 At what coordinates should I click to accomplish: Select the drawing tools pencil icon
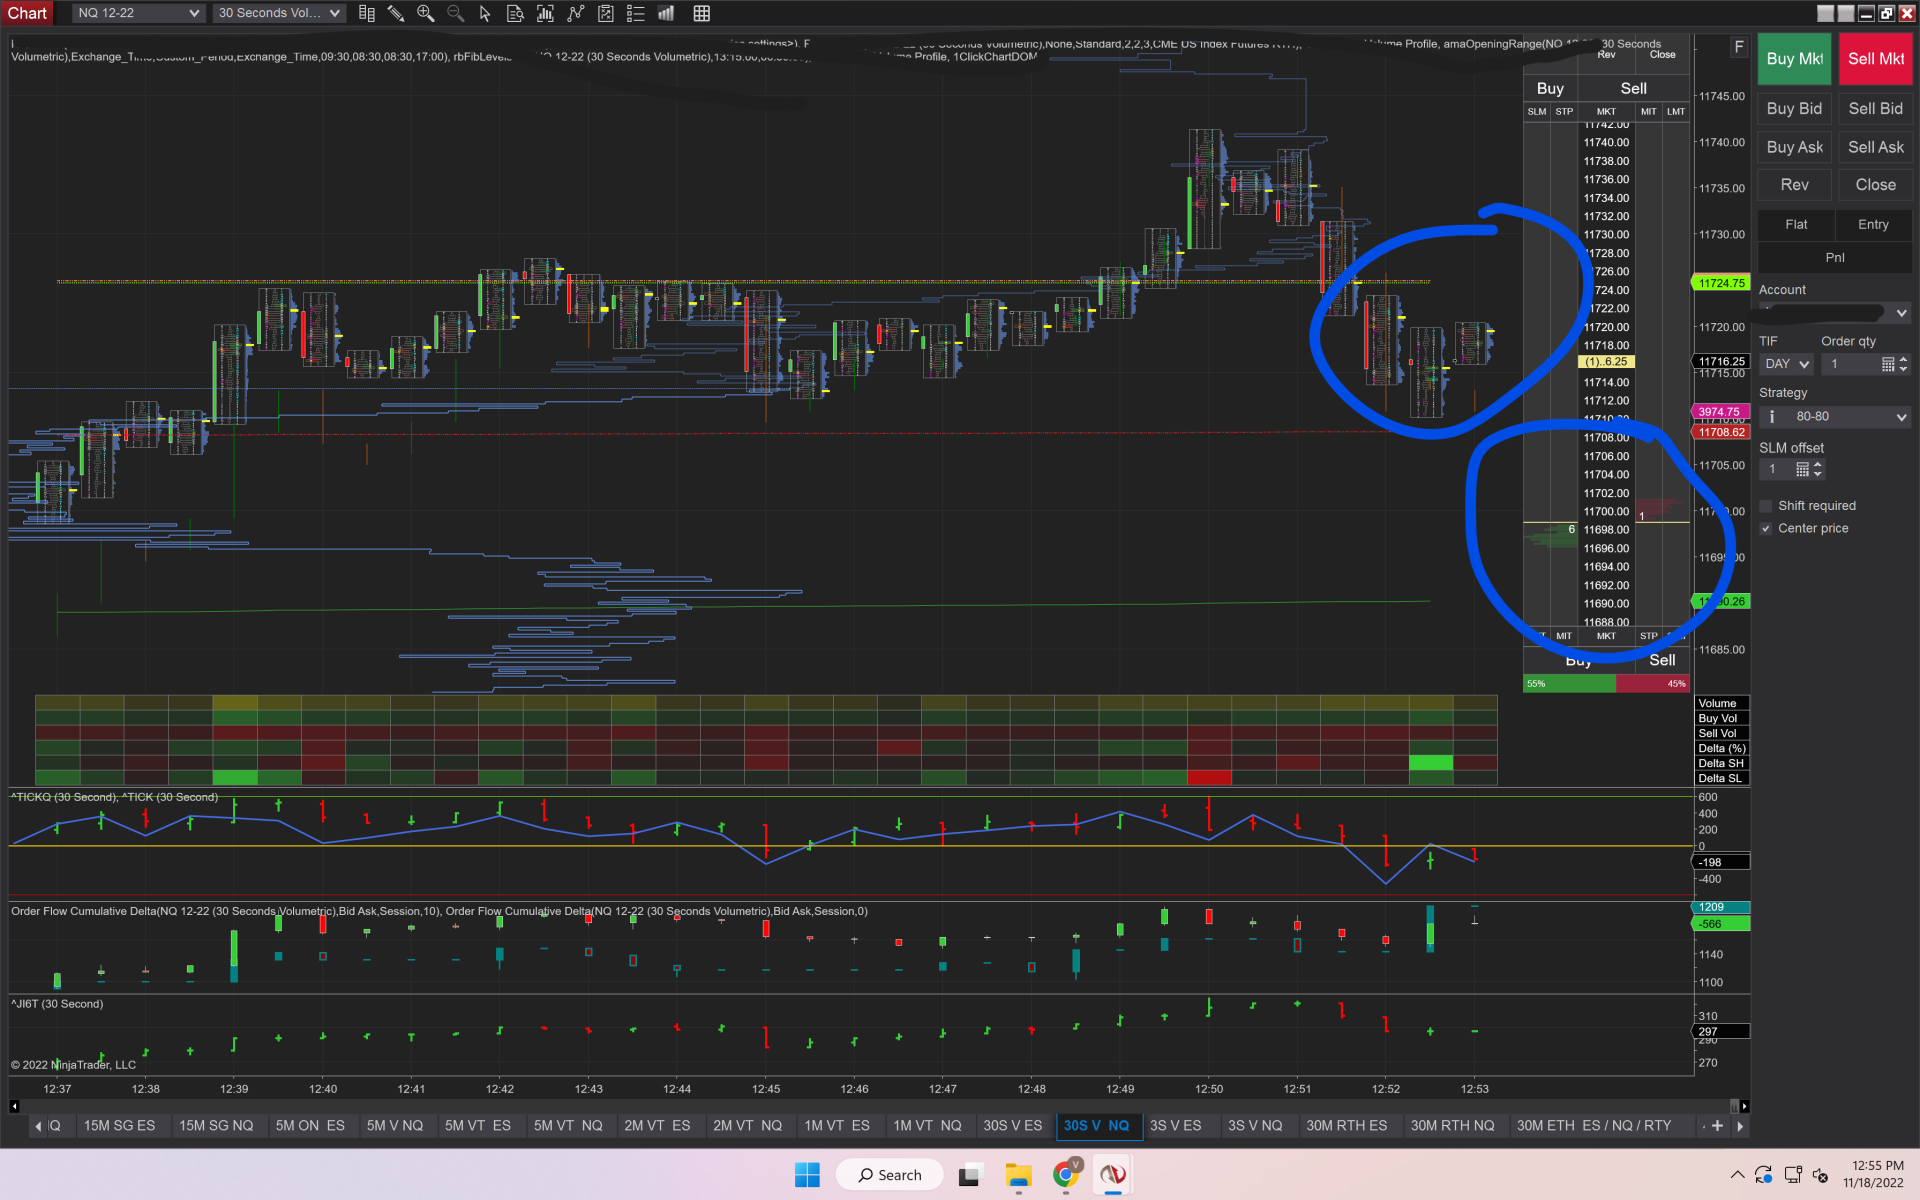[x=396, y=14]
